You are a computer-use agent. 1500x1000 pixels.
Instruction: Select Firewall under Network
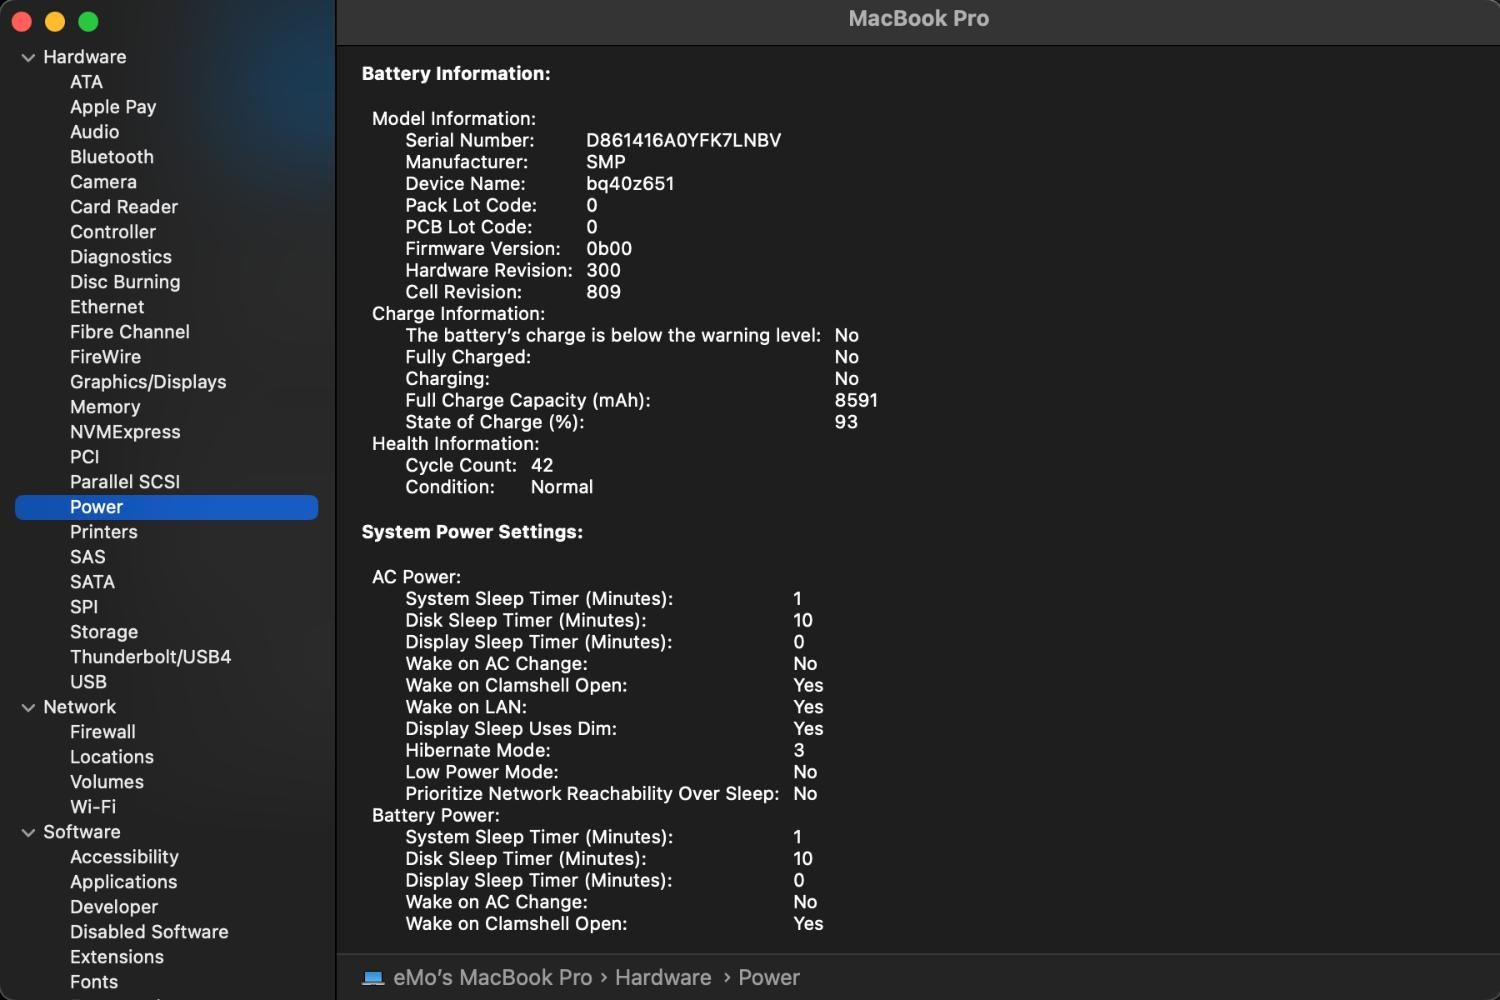pyautogui.click(x=103, y=732)
